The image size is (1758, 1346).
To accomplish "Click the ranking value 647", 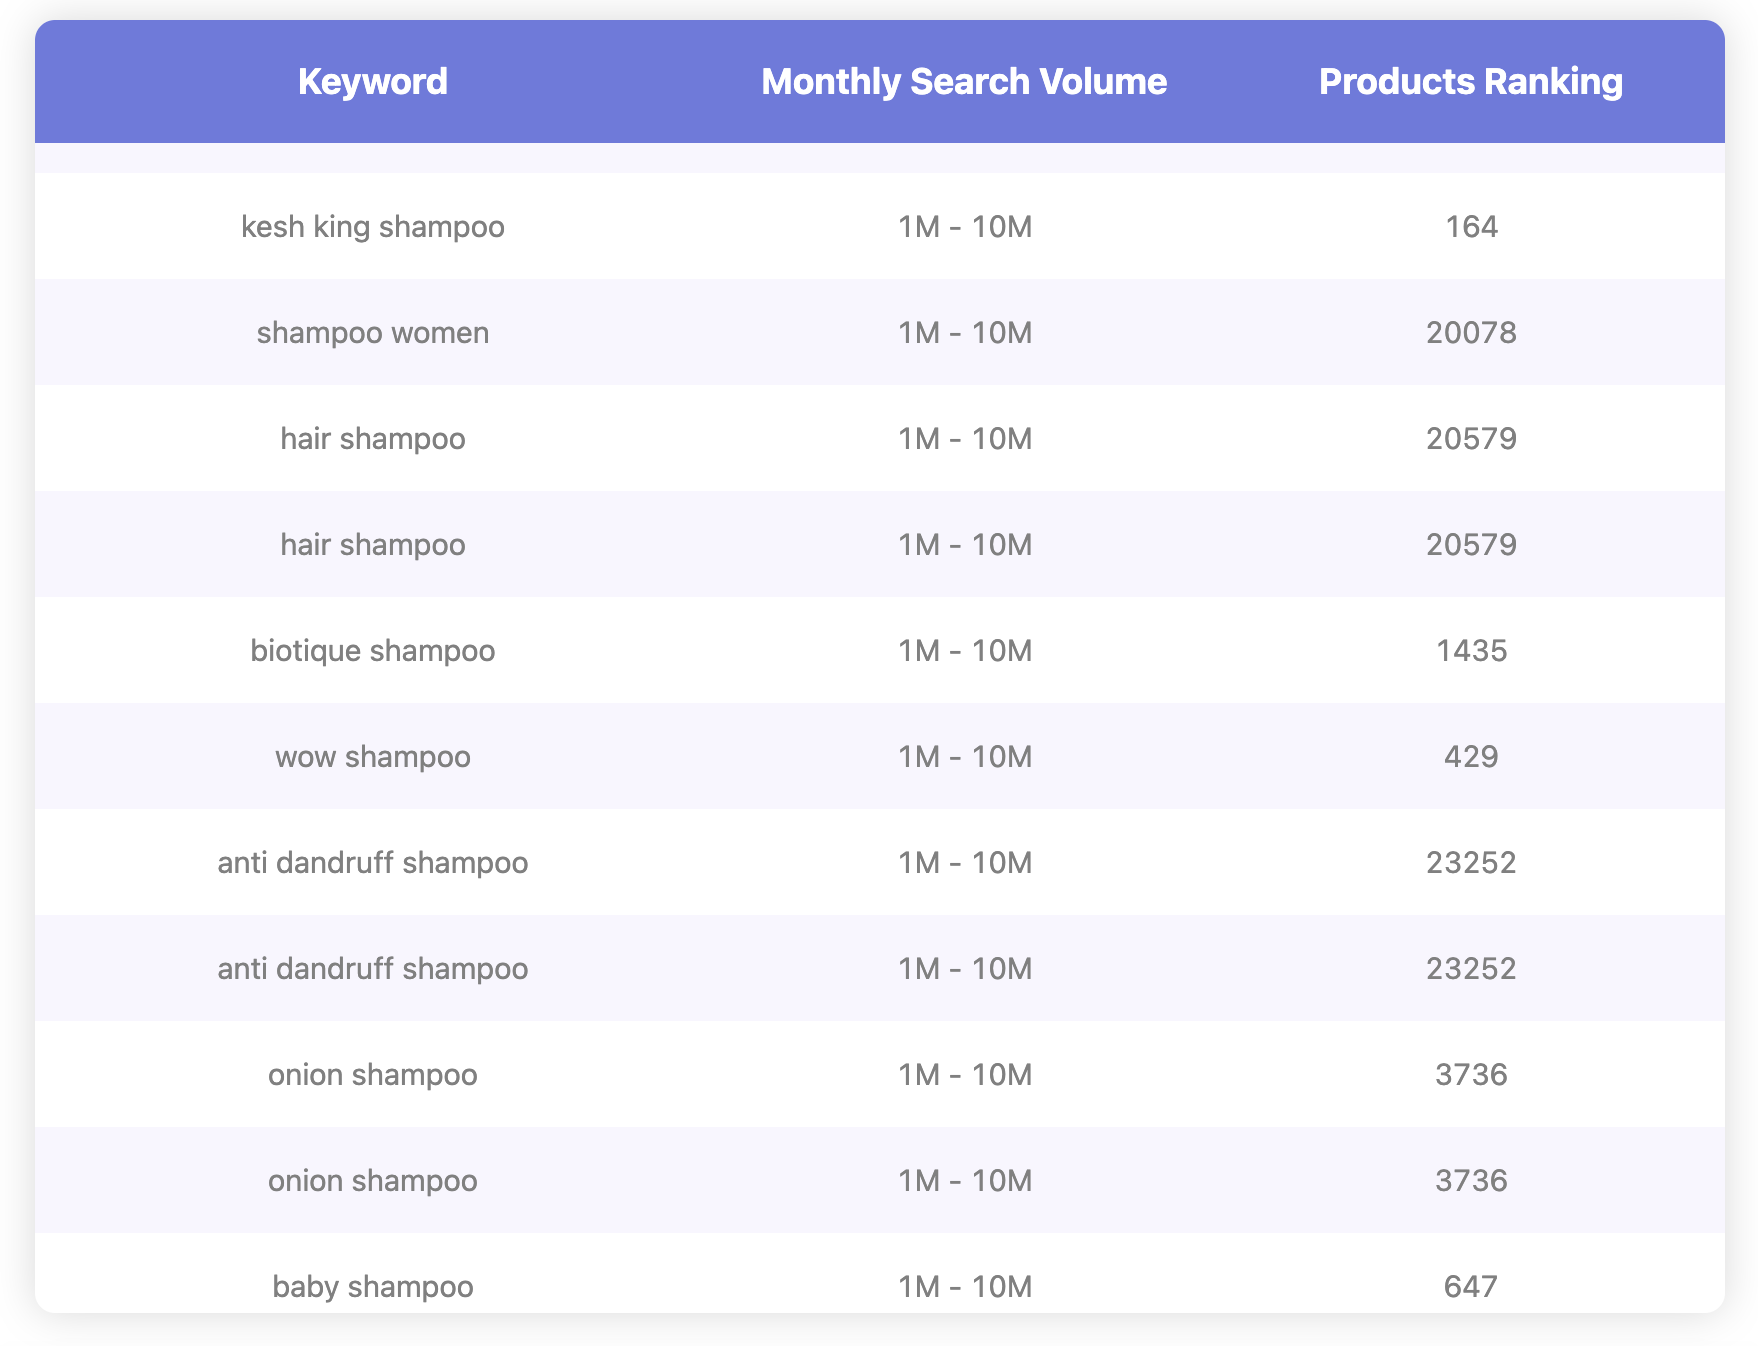I will pyautogui.click(x=1471, y=1286).
